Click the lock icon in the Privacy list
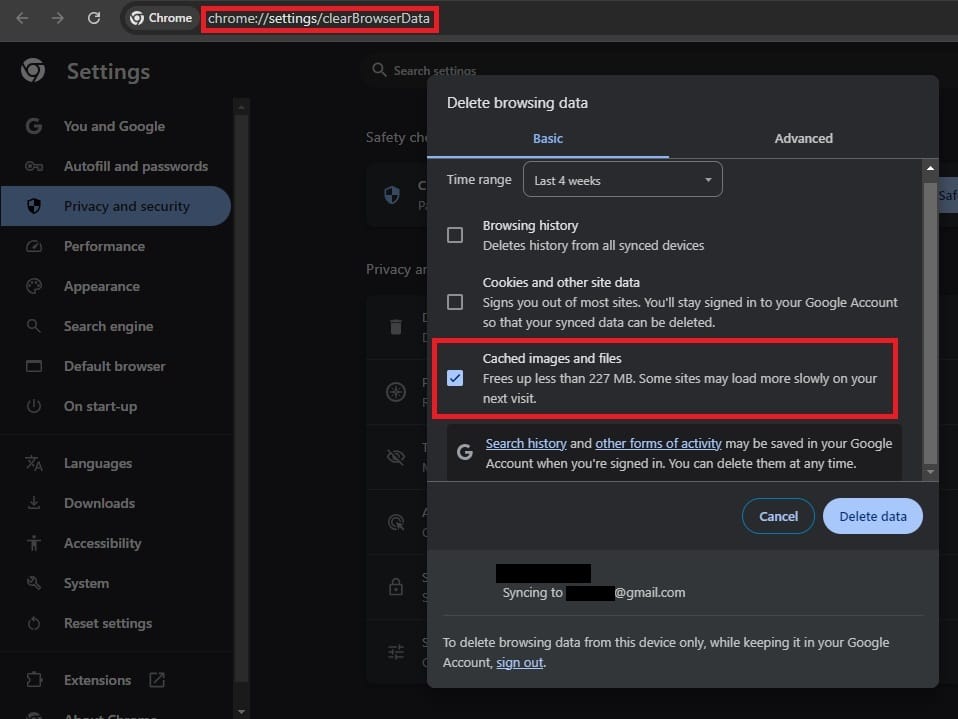Image resolution: width=958 pixels, height=719 pixels. 396,586
